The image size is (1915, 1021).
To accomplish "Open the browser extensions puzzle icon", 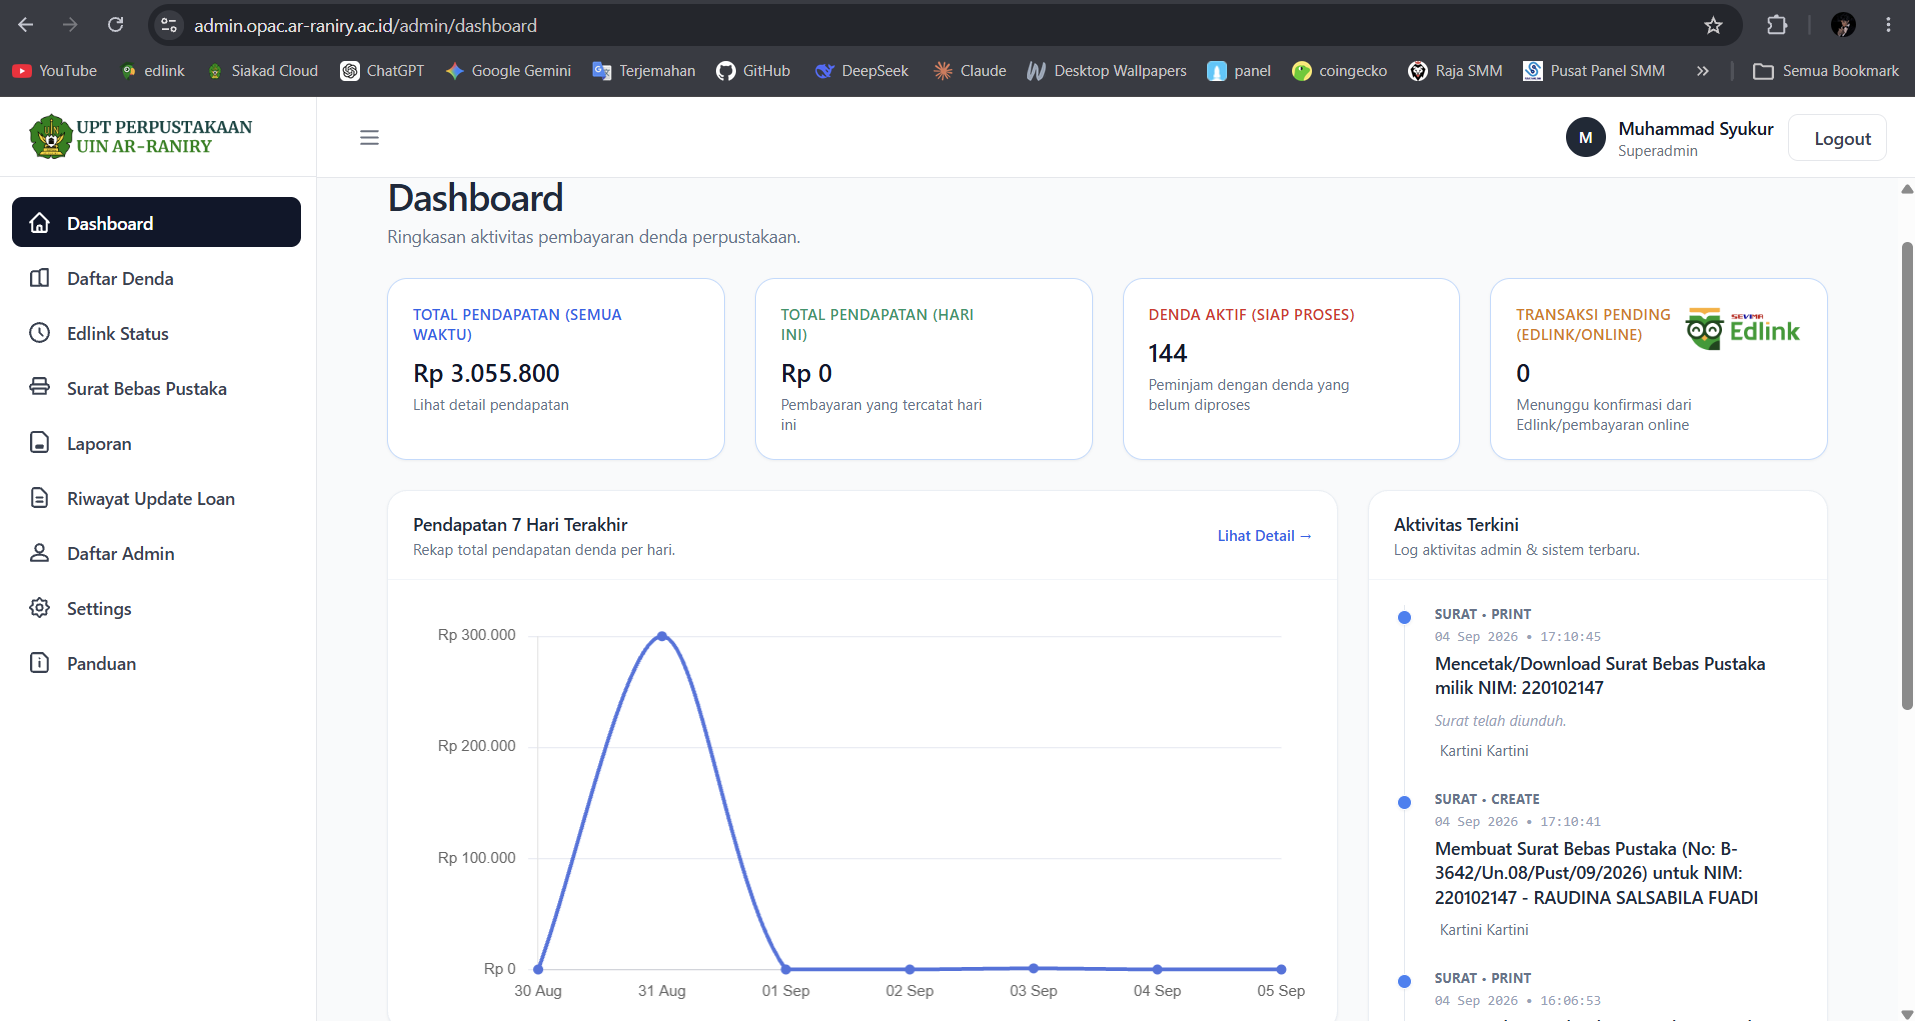I will (x=1777, y=25).
